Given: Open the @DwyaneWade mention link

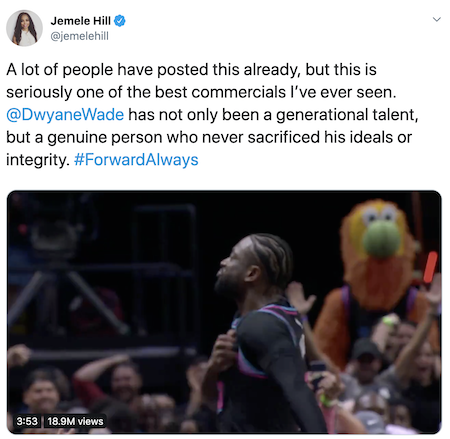Looking at the screenshot, I should point(65,115).
